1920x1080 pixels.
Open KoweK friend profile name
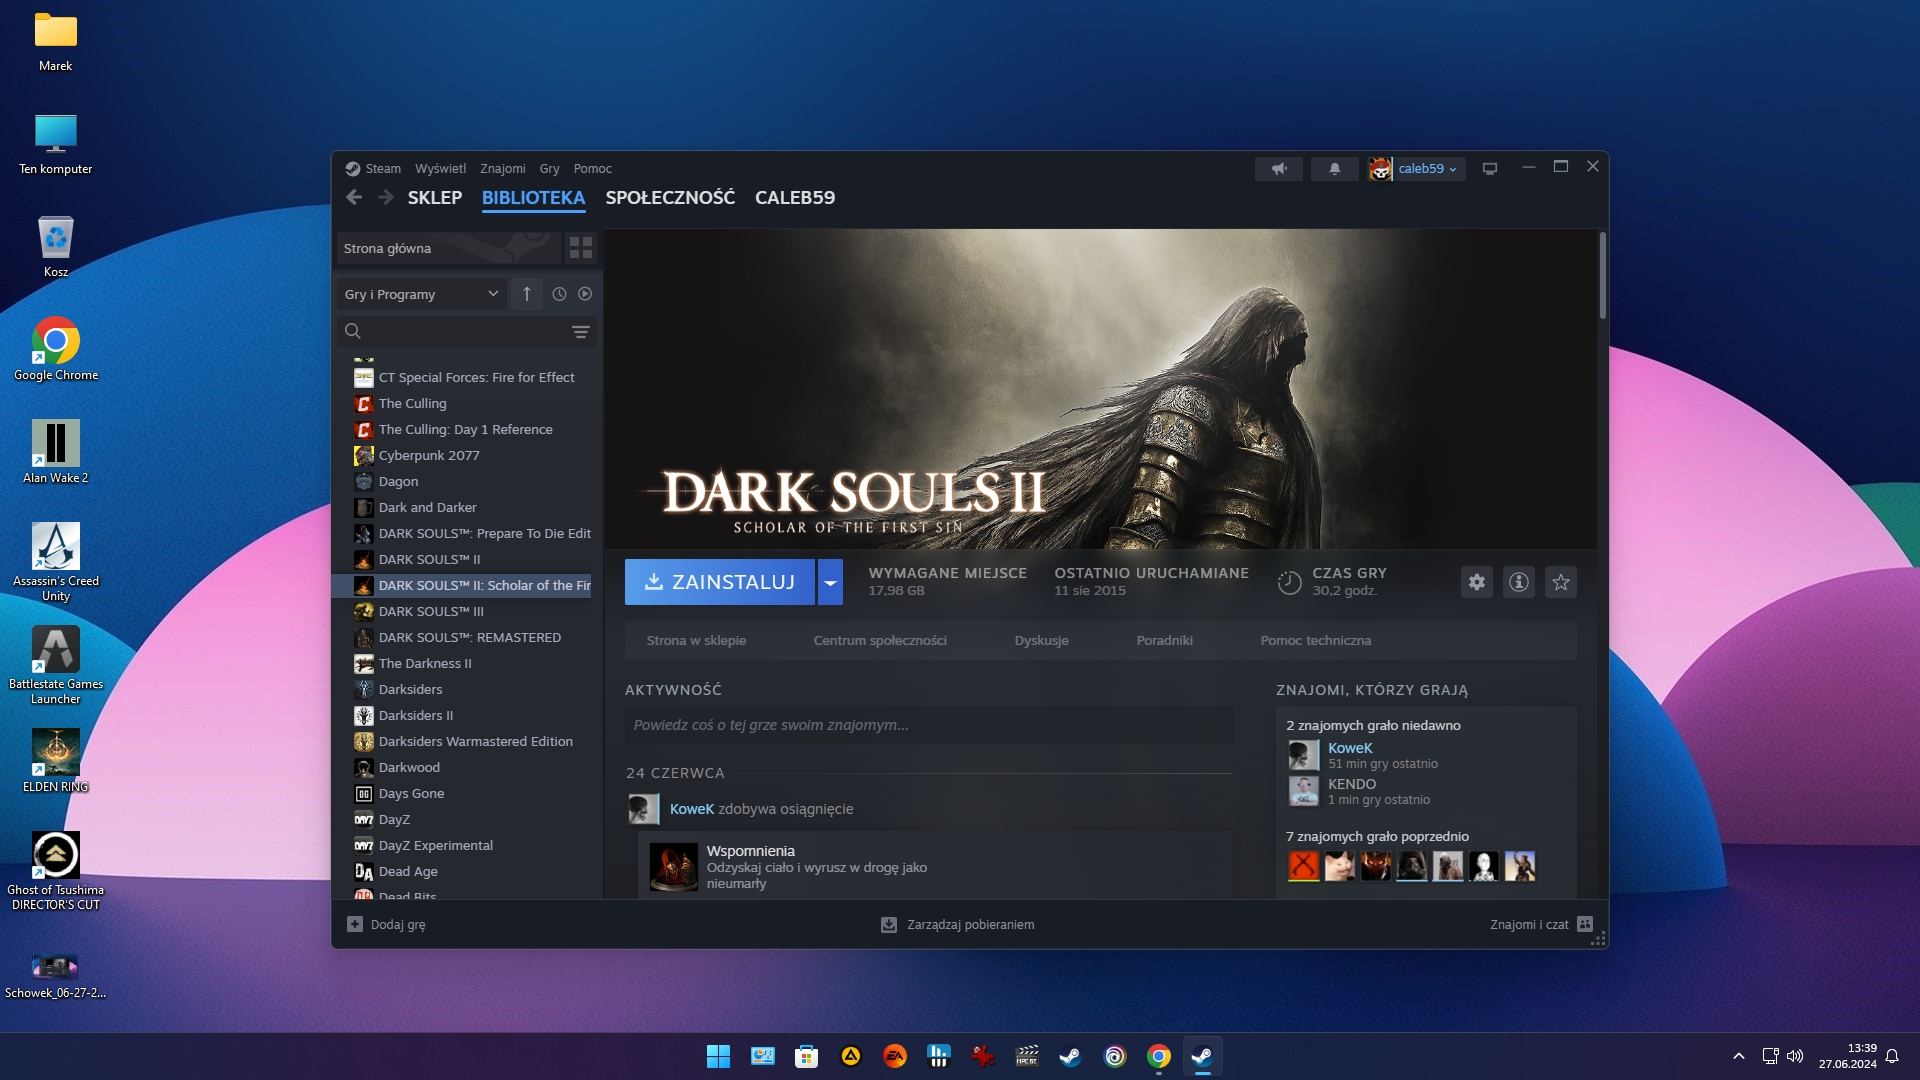[1350, 748]
